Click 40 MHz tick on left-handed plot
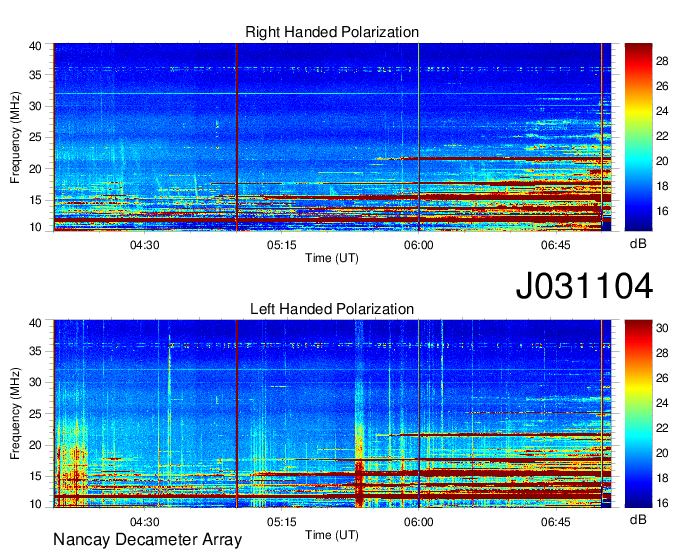The image size is (680, 552). (36, 323)
